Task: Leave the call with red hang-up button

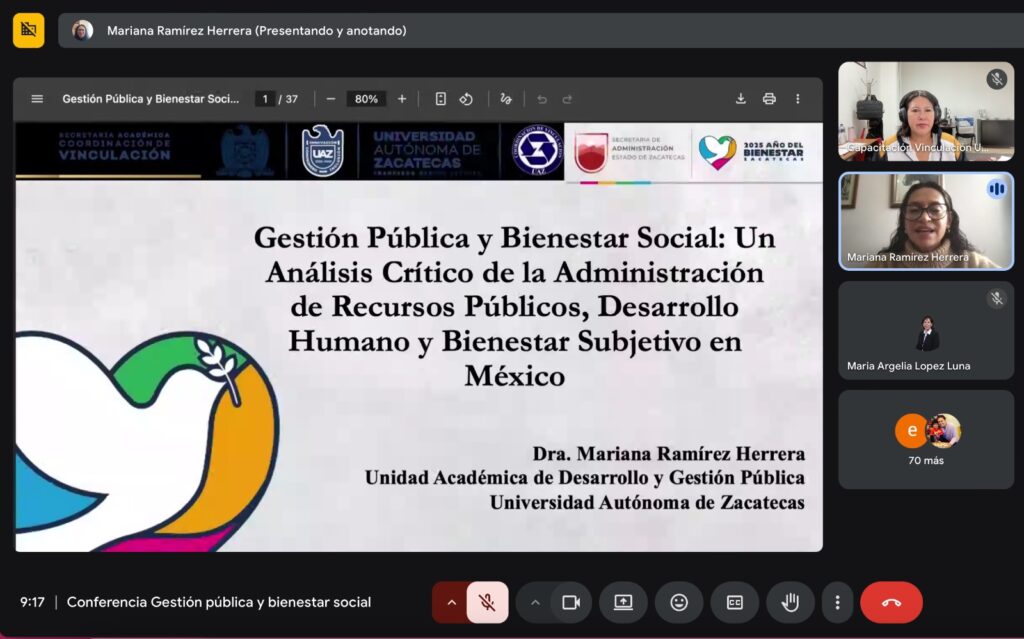Action: [891, 602]
